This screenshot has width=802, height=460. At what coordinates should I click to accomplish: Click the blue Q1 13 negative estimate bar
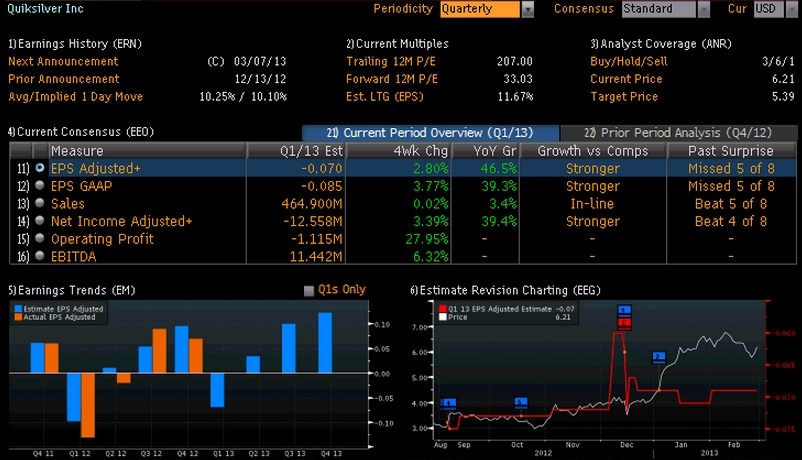pyautogui.click(x=217, y=390)
